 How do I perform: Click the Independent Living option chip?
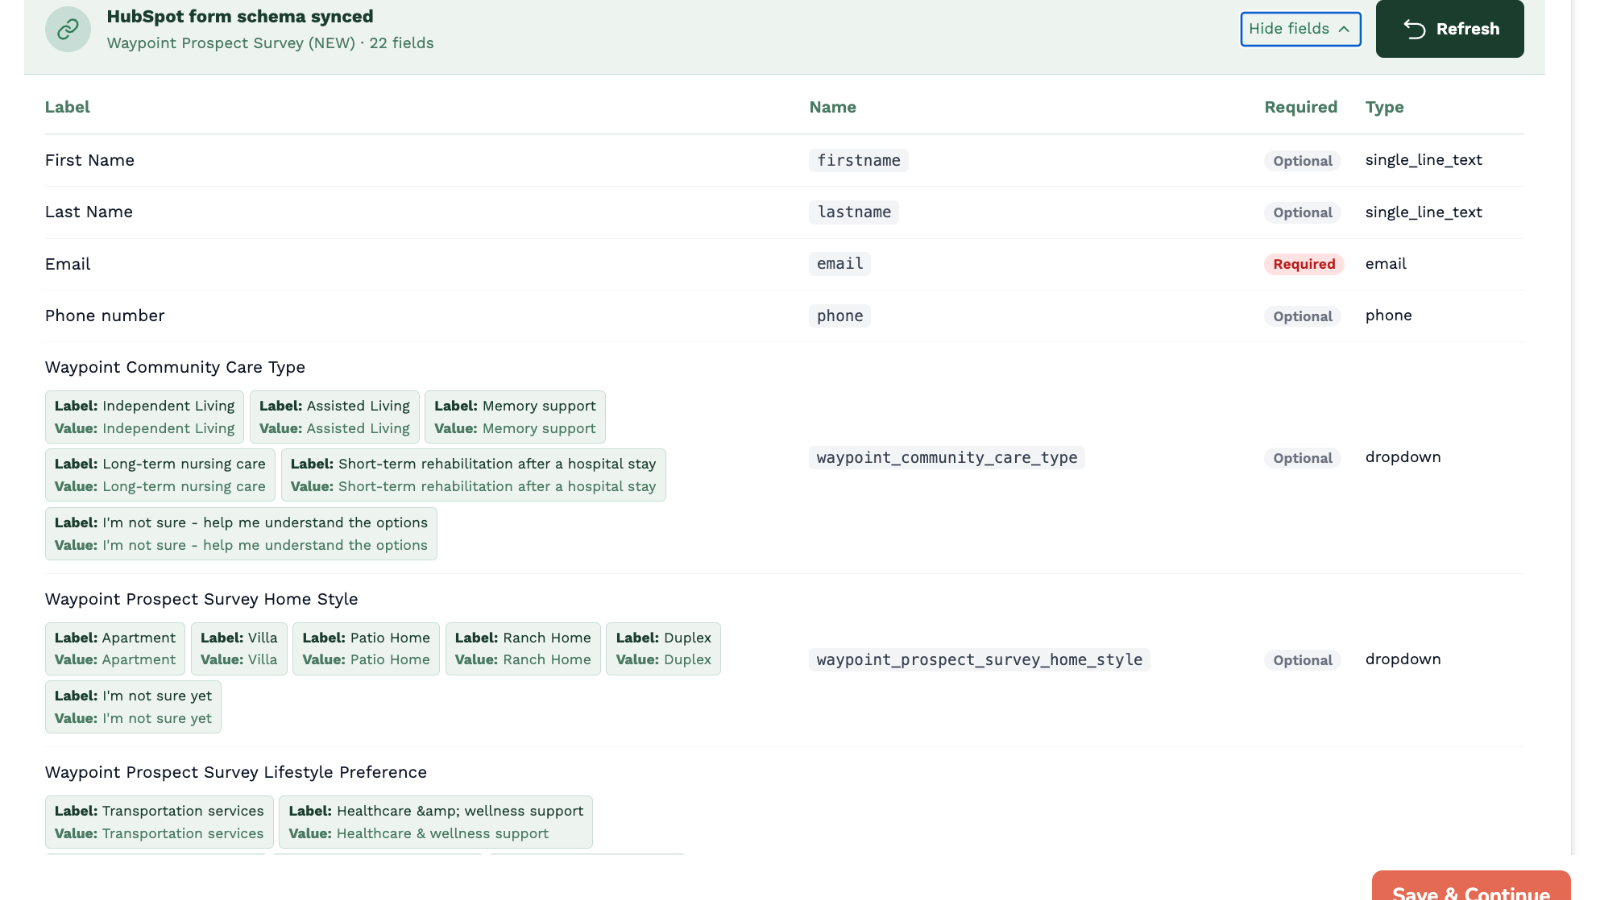tap(144, 417)
